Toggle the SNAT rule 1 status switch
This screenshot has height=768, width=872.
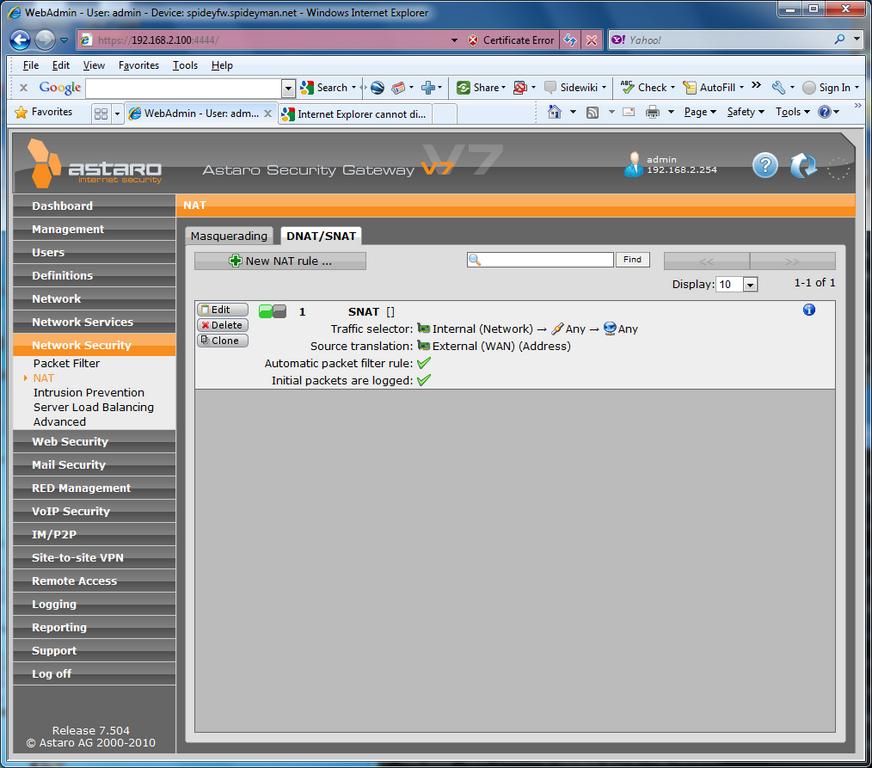pyautogui.click(x=272, y=311)
